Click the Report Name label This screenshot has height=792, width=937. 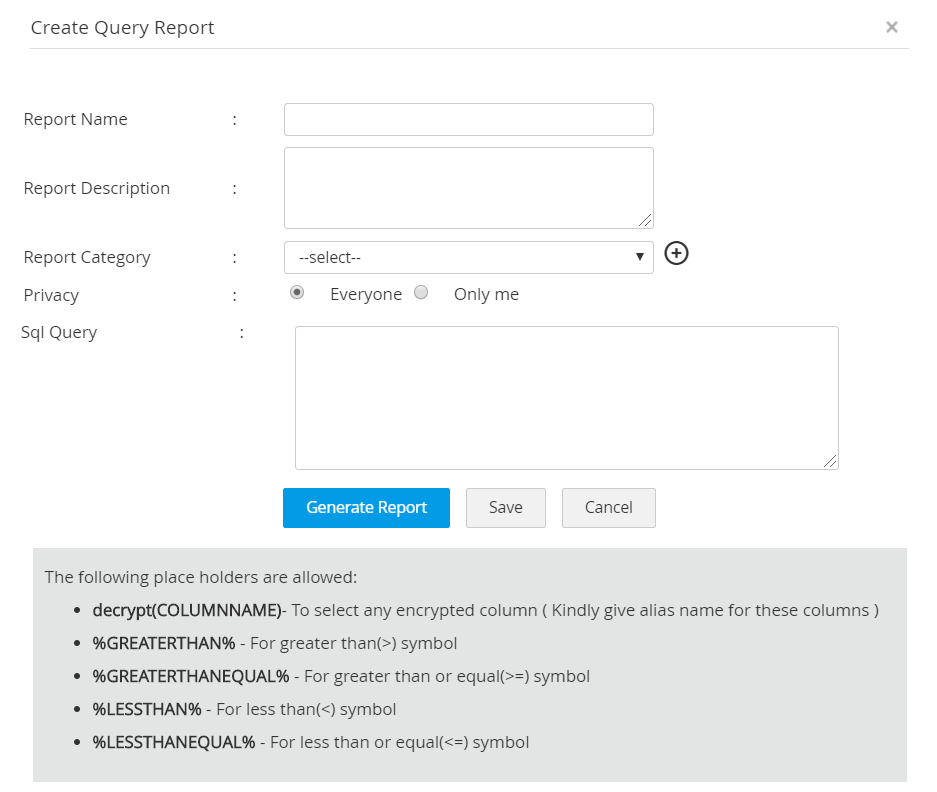click(x=76, y=119)
